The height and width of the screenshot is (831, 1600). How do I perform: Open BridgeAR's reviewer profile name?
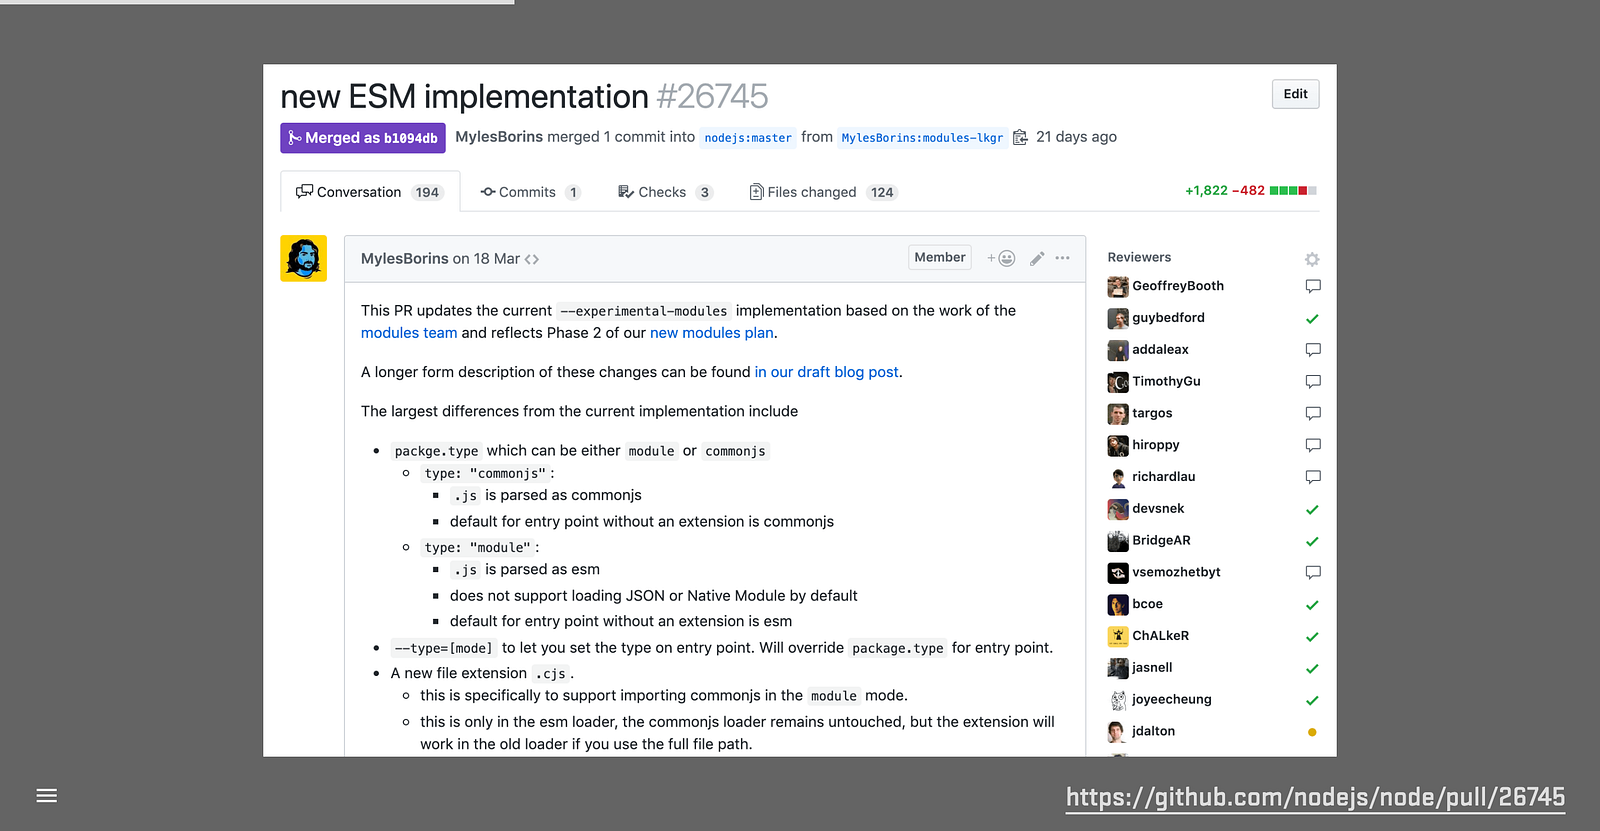[1161, 541]
